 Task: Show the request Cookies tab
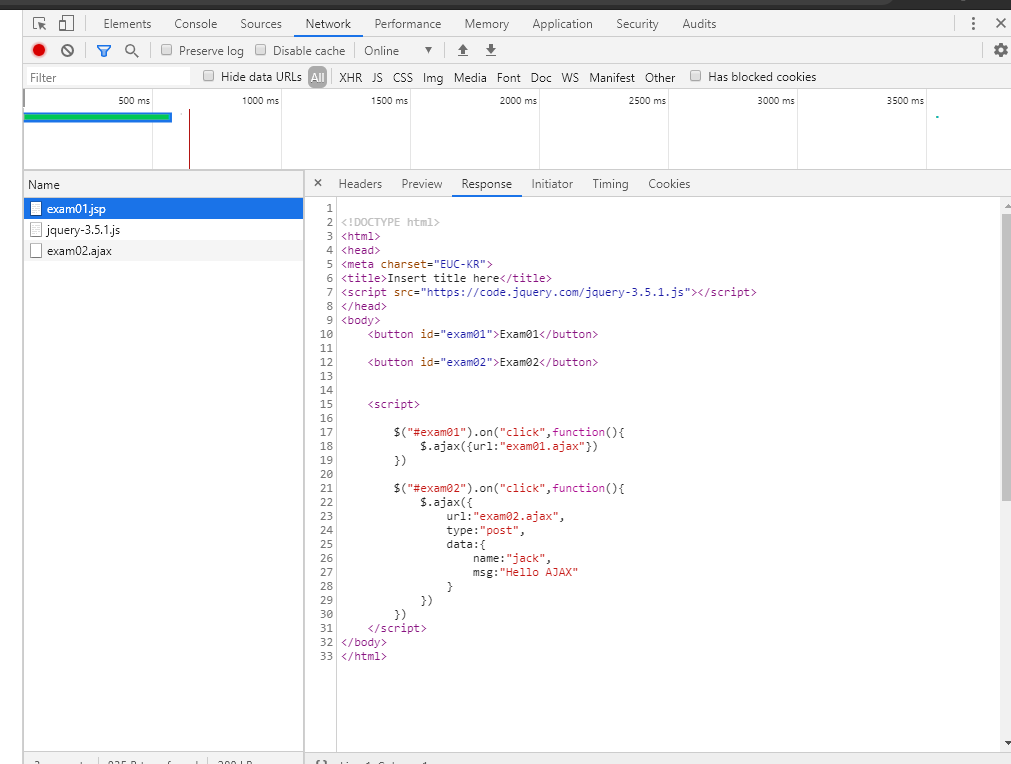tap(669, 184)
